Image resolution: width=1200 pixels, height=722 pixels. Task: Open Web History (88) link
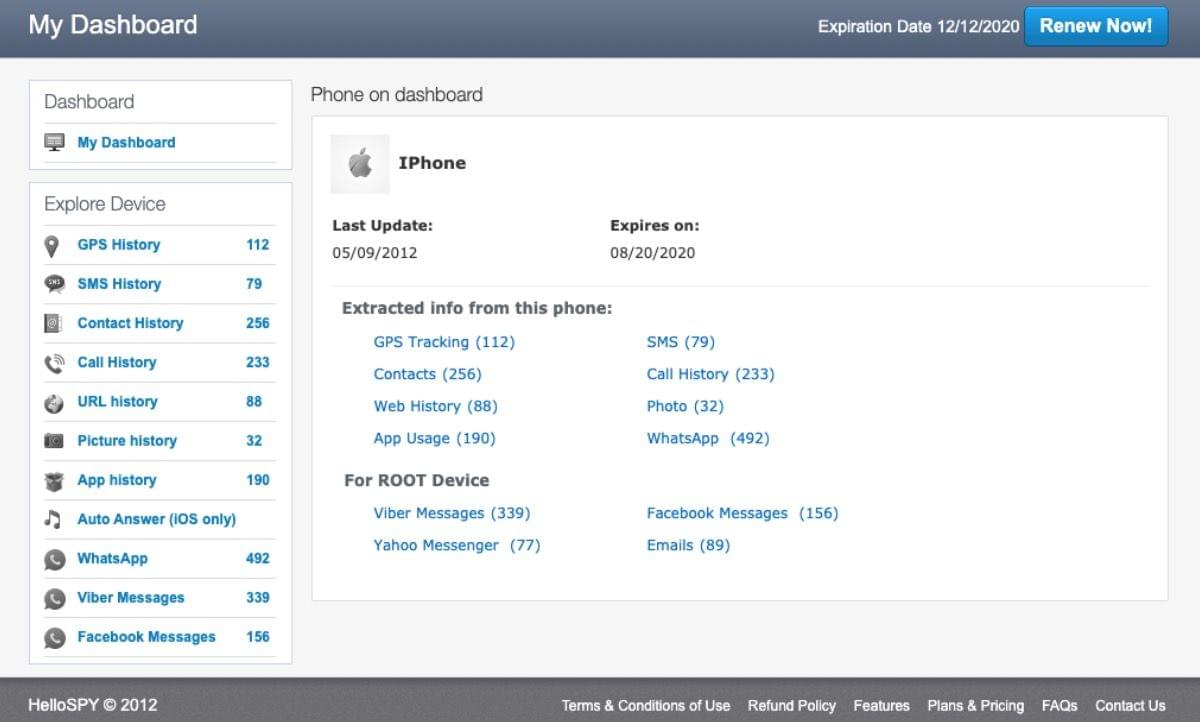click(435, 406)
